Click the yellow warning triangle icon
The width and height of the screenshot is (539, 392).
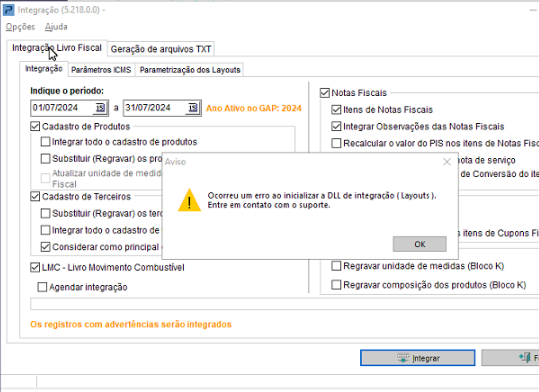[x=189, y=200]
